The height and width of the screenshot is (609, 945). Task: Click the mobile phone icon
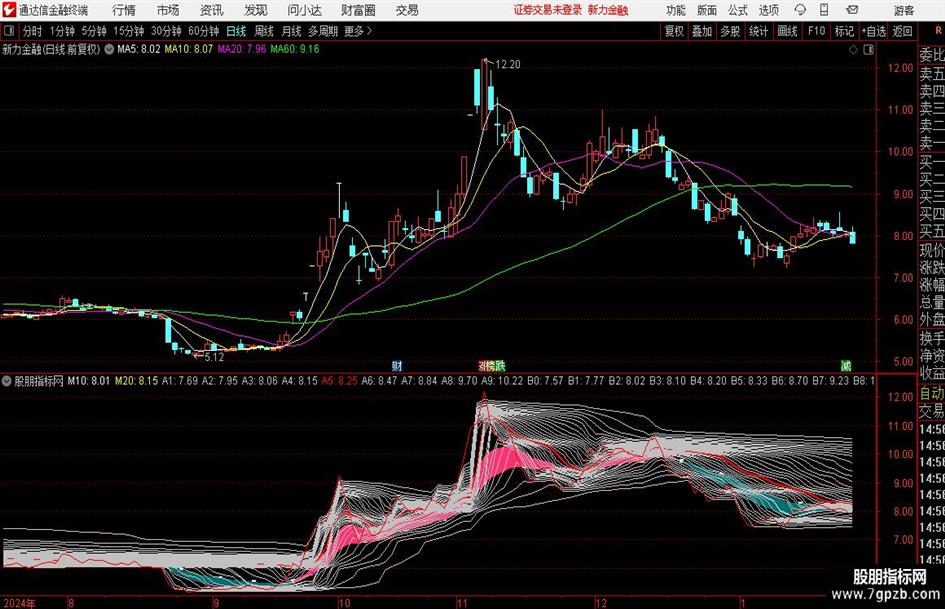(824, 10)
